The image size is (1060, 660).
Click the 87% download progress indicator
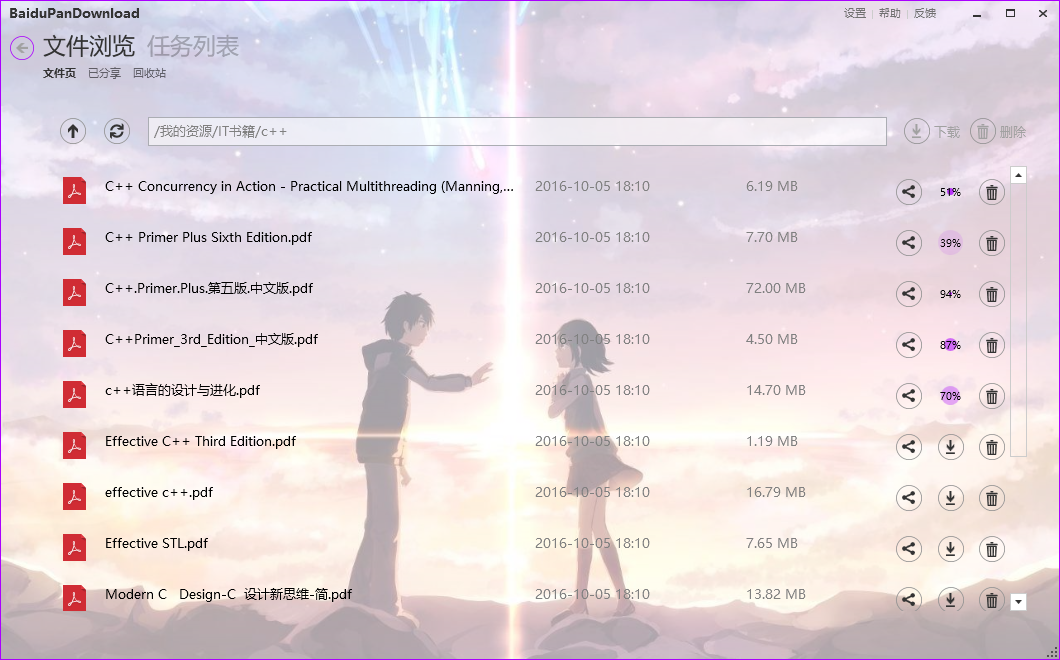pyautogui.click(x=950, y=345)
